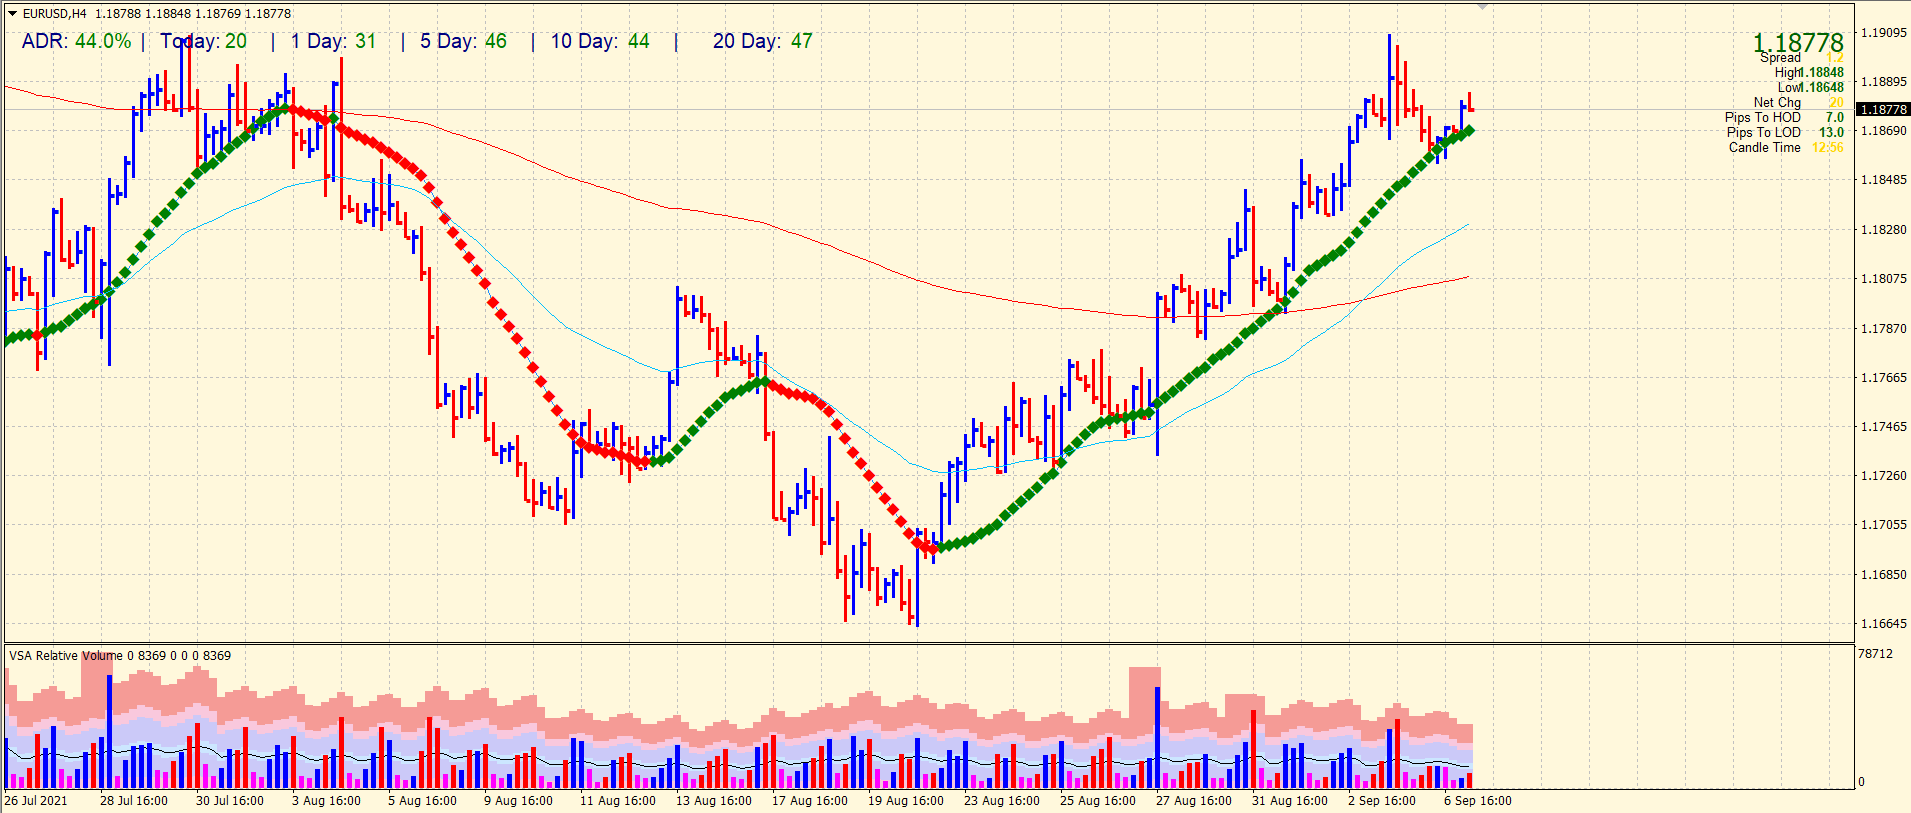Click the 23 Aug 16:00 time label
This screenshot has height=813, width=1911.
tap(1002, 801)
